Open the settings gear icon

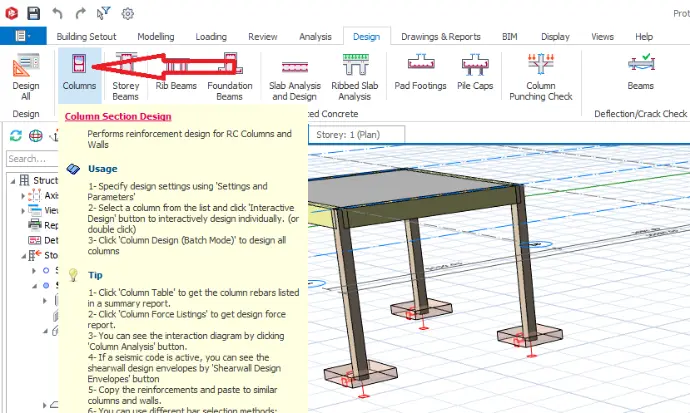[128, 14]
